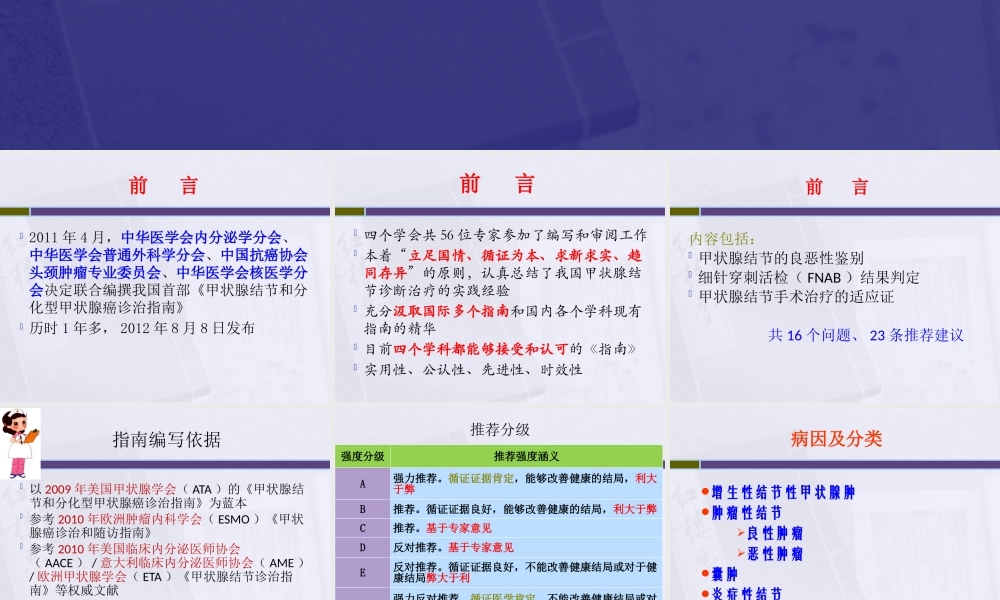
Task: Click the arrow bullet before 恶性肿瘤
Action: (x=741, y=553)
